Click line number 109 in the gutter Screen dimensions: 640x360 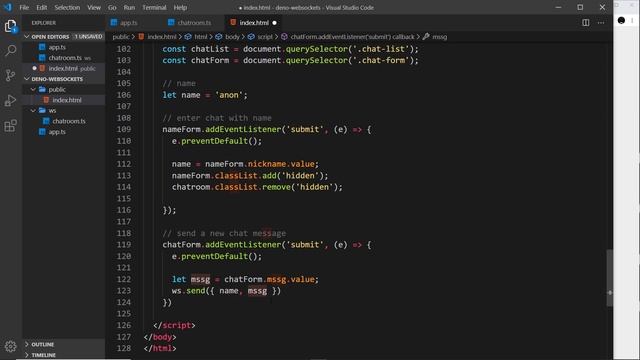point(124,129)
